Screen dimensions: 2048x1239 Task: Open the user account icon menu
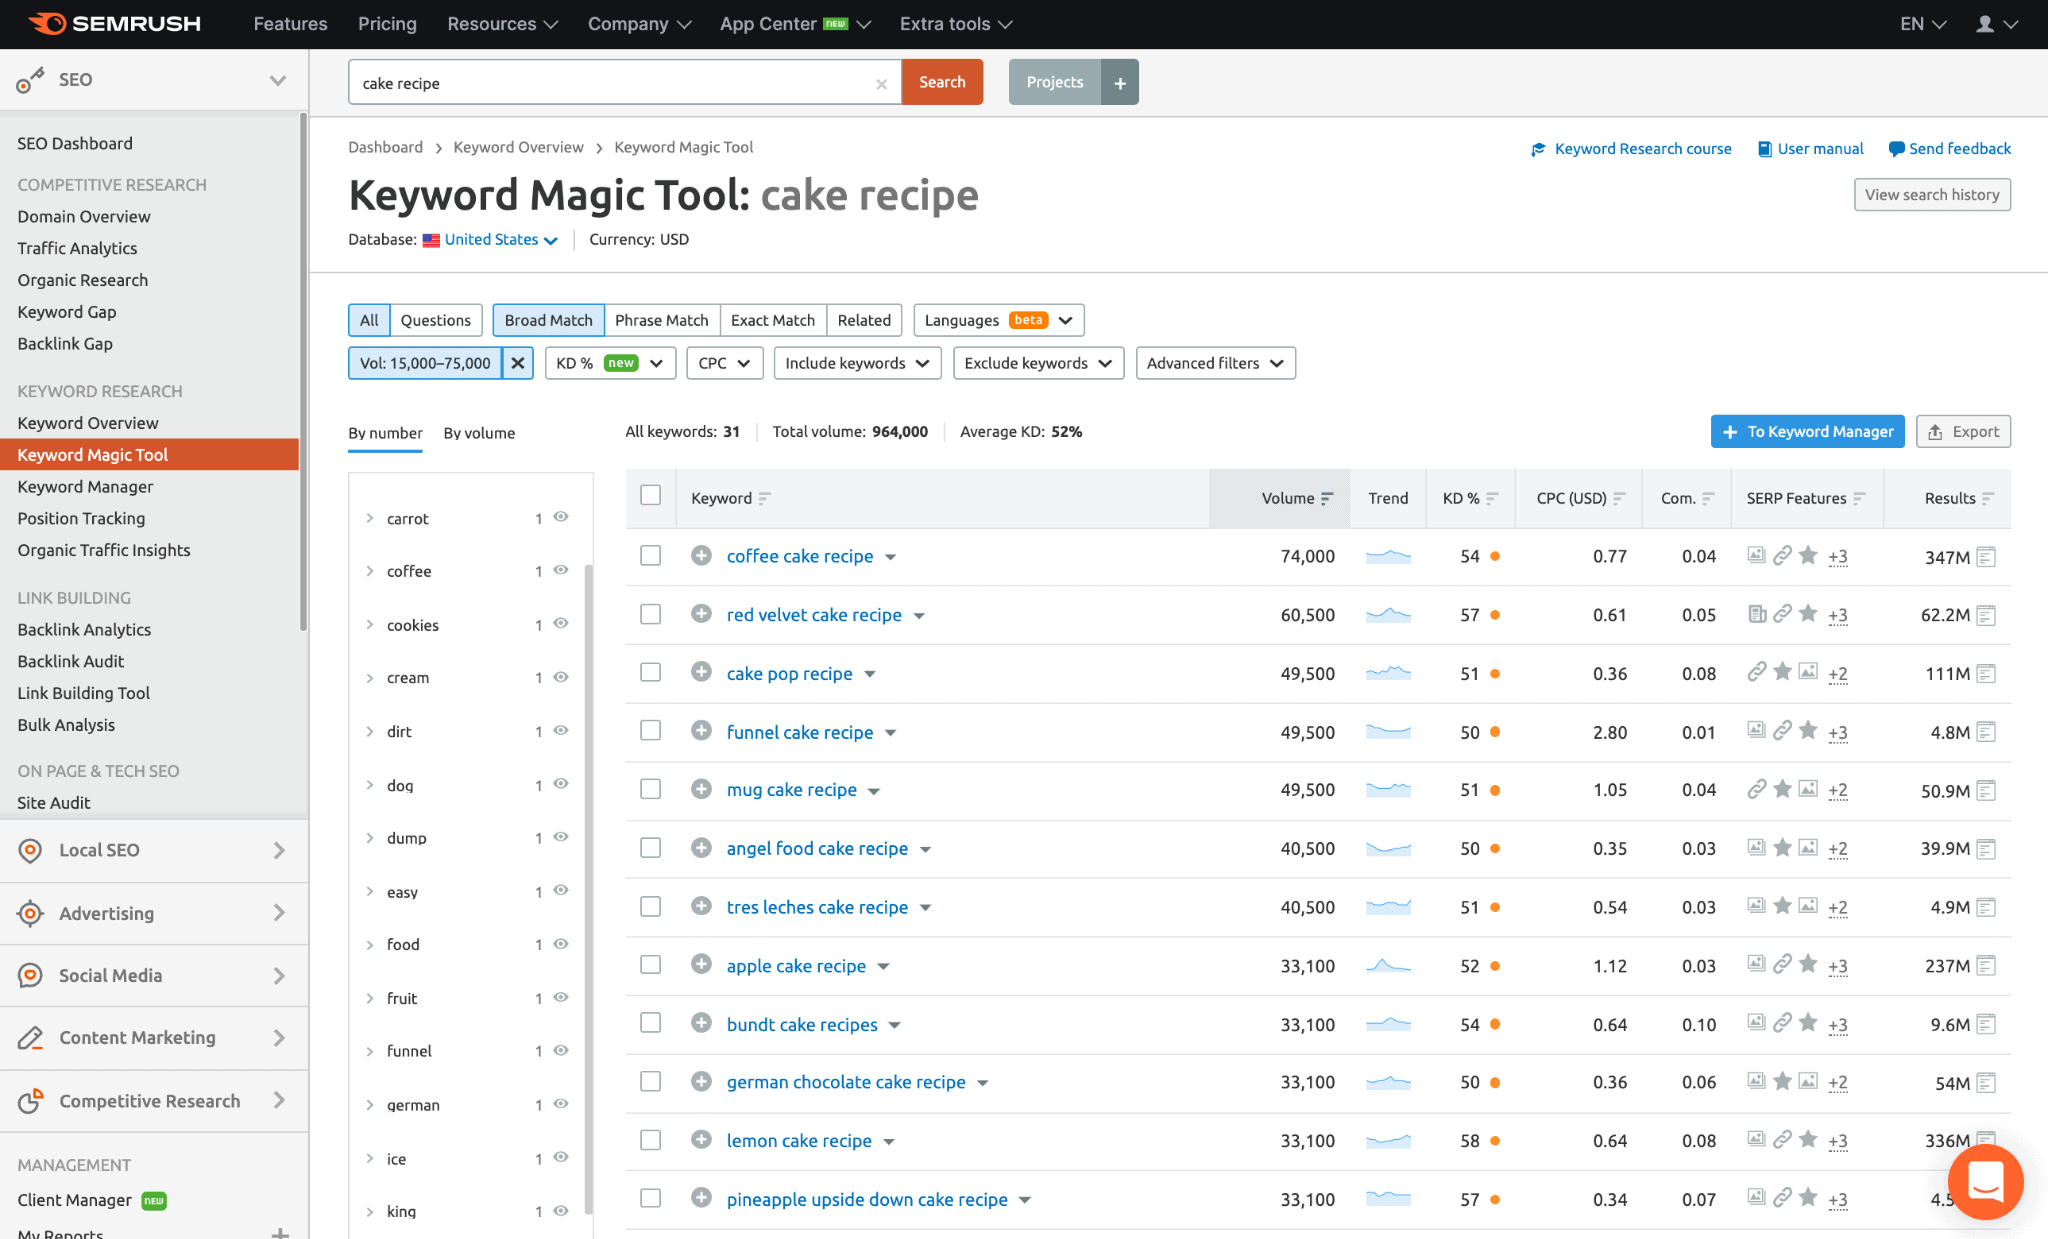(1996, 24)
